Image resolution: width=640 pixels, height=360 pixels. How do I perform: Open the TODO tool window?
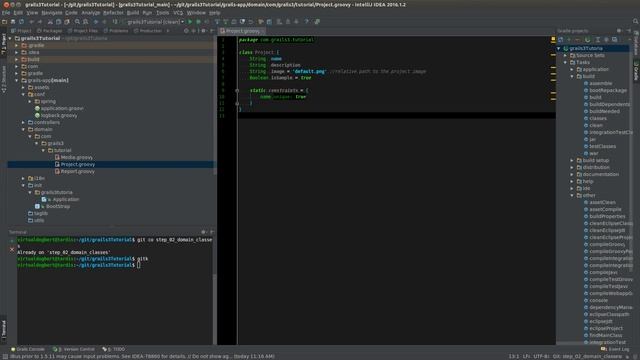point(114,349)
